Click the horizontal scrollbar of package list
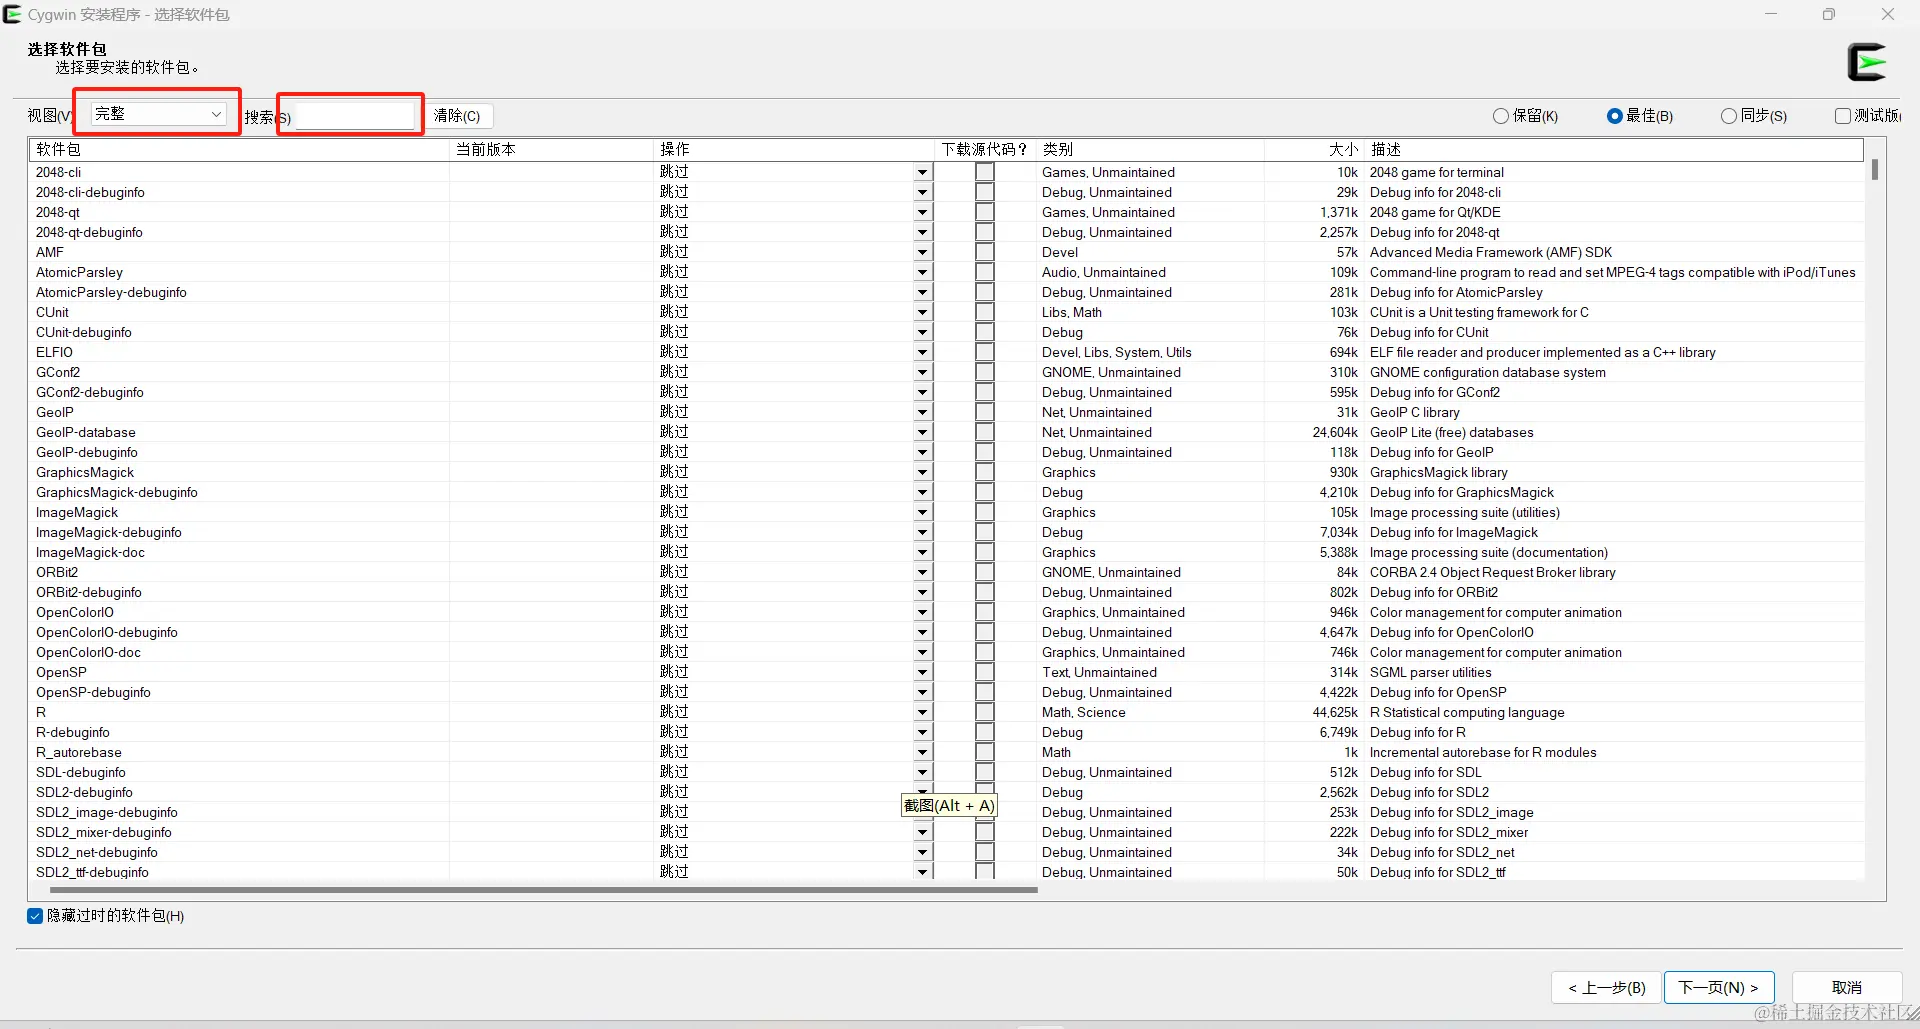This screenshot has width=1920, height=1029. tap(543, 889)
